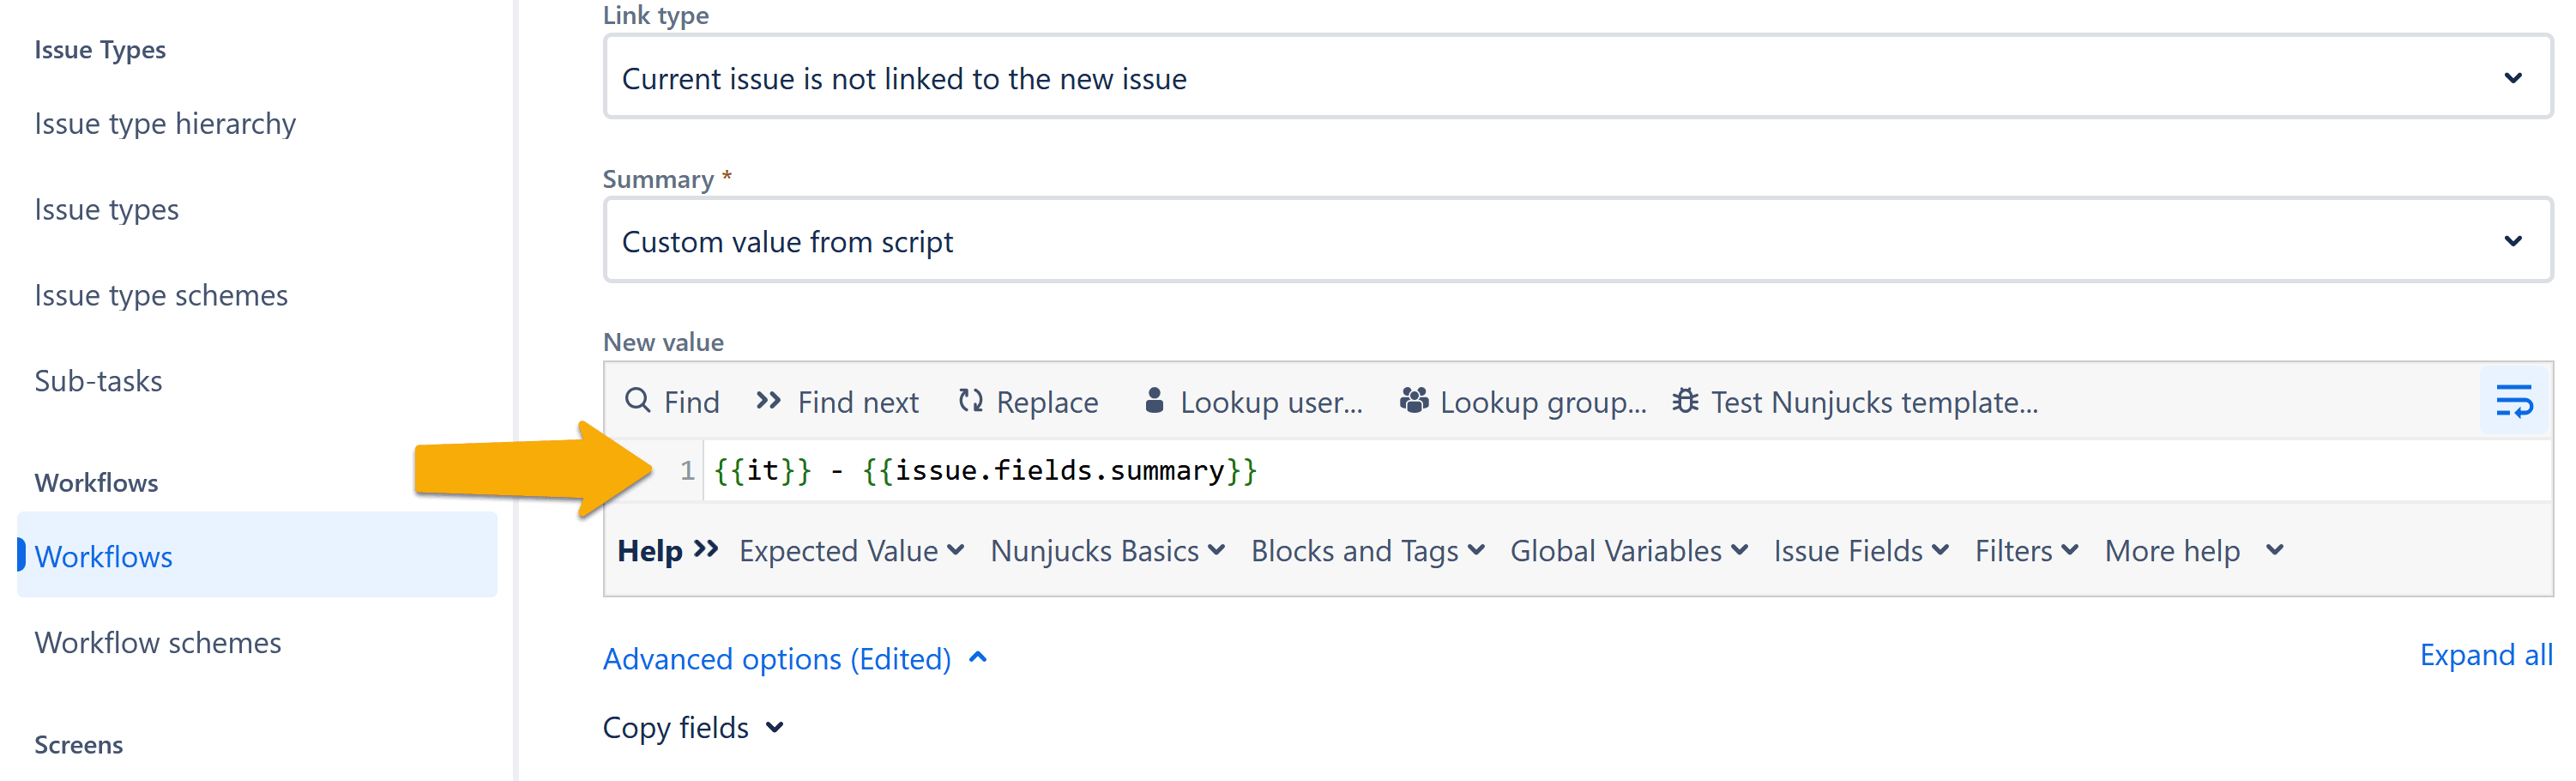Click line number 1 in editor gutter
Image resolution: width=2576 pixels, height=781 pixels.
[687, 470]
